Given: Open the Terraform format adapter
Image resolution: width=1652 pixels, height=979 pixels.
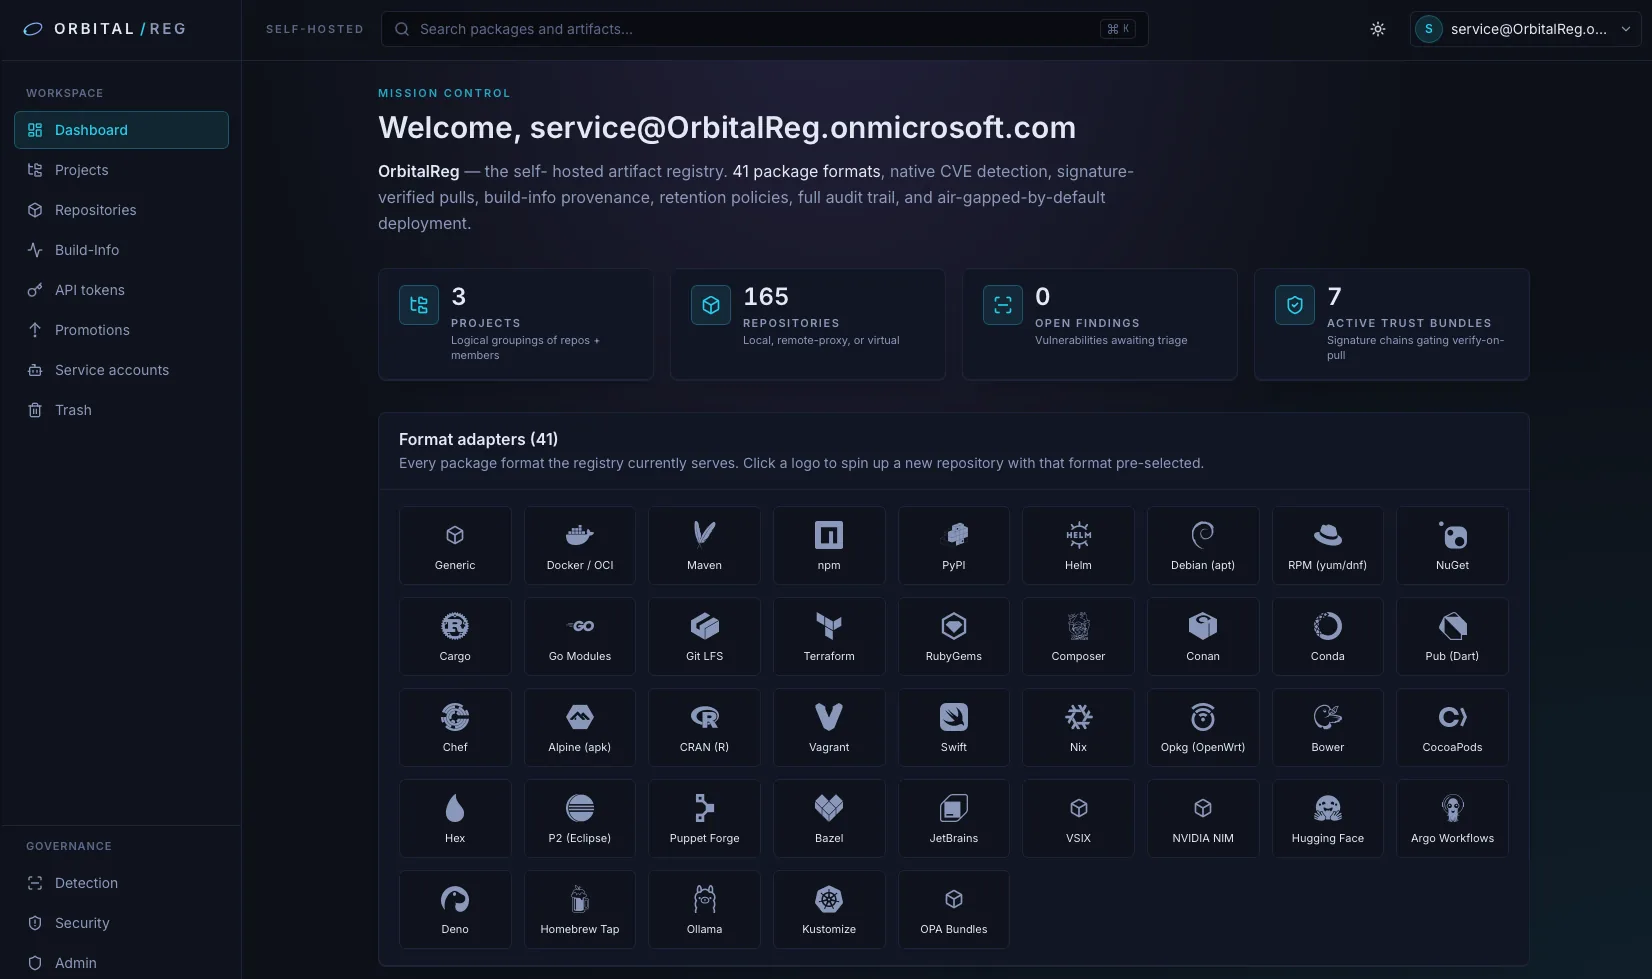Looking at the screenshot, I should coord(829,636).
